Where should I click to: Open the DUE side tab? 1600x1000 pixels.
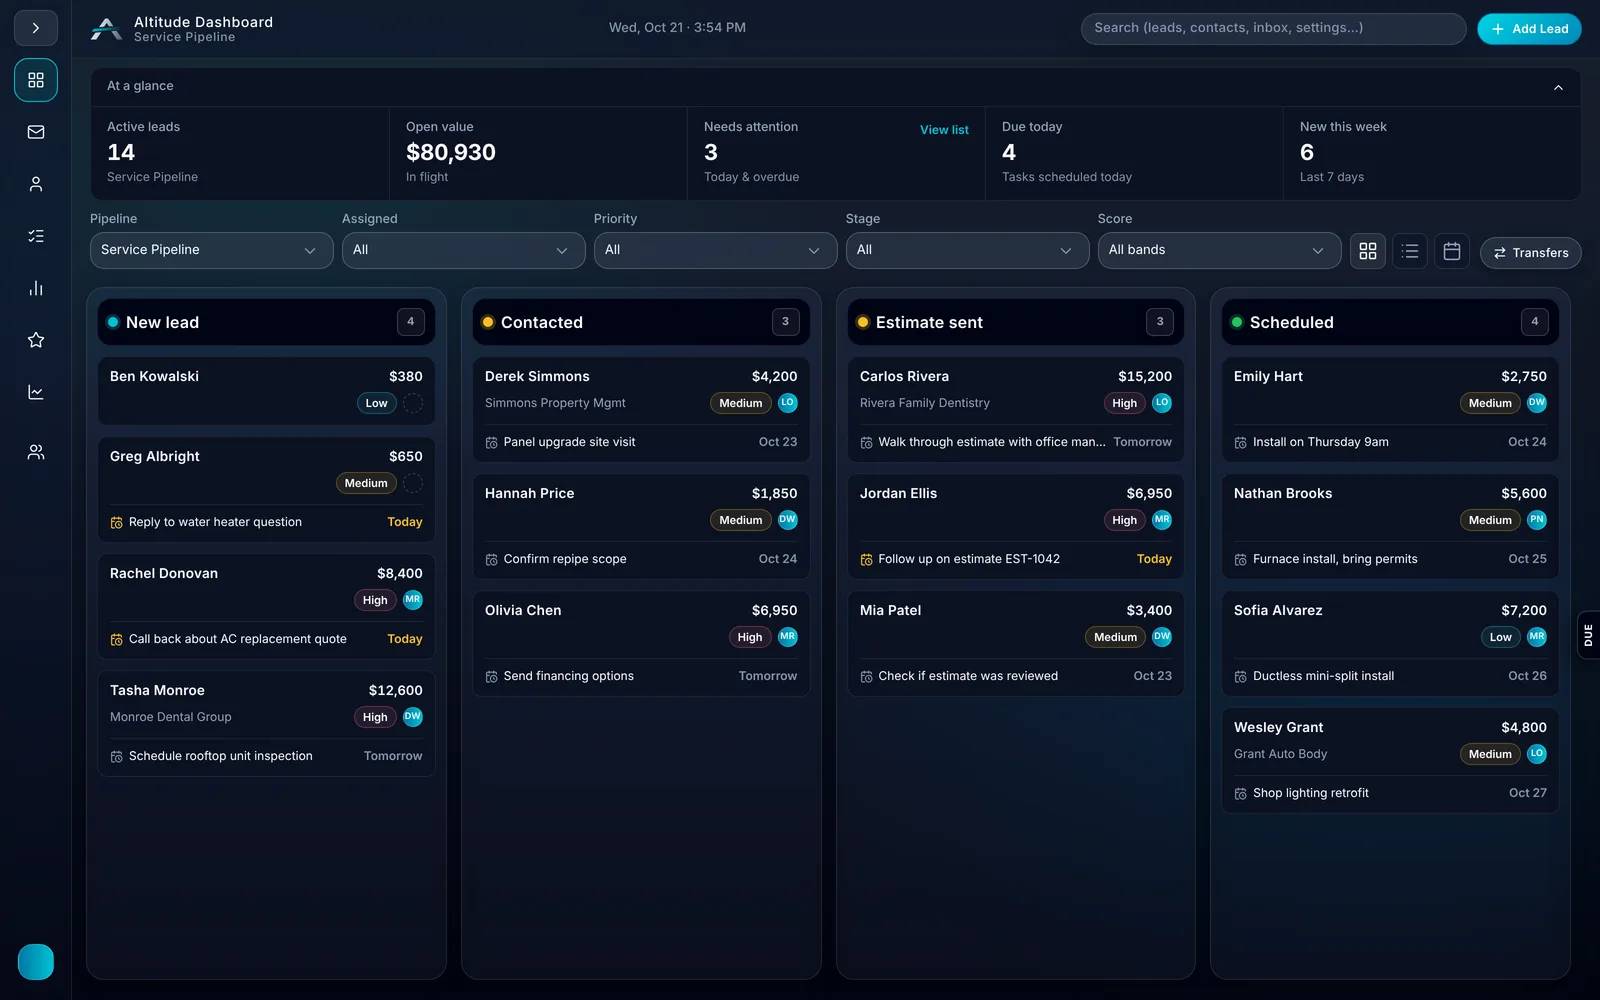(1588, 635)
